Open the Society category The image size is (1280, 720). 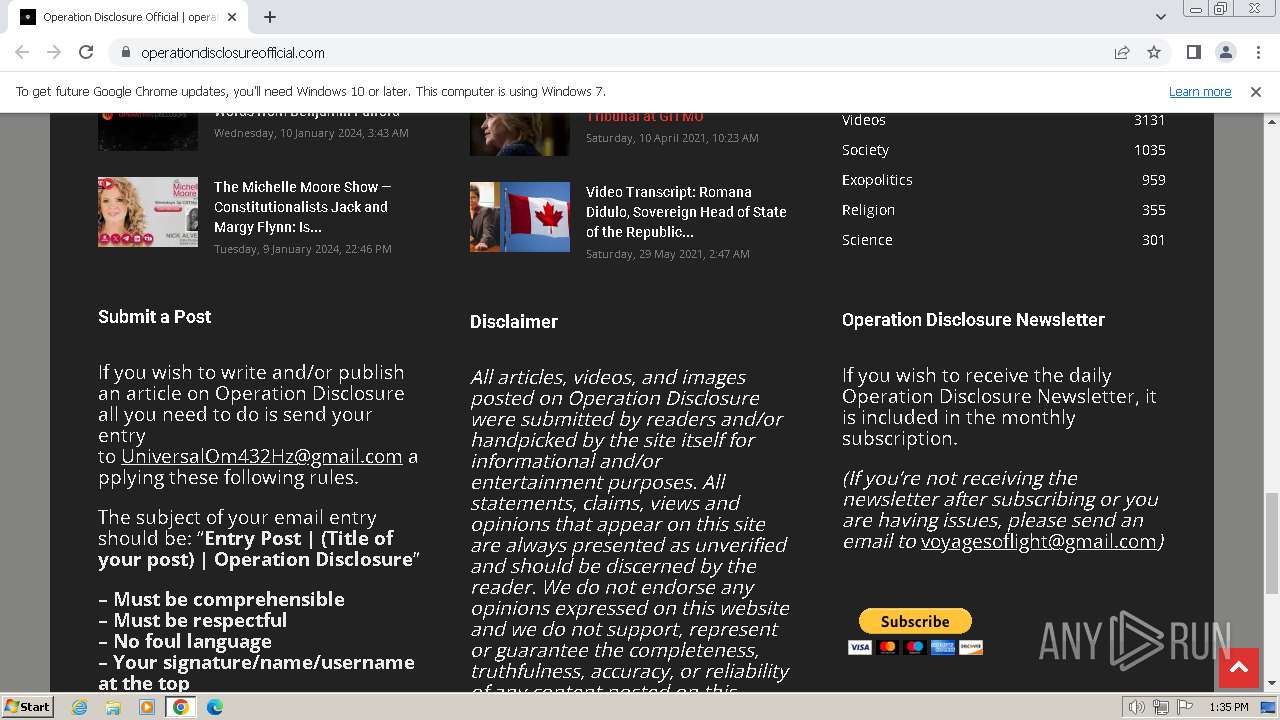tap(865, 150)
